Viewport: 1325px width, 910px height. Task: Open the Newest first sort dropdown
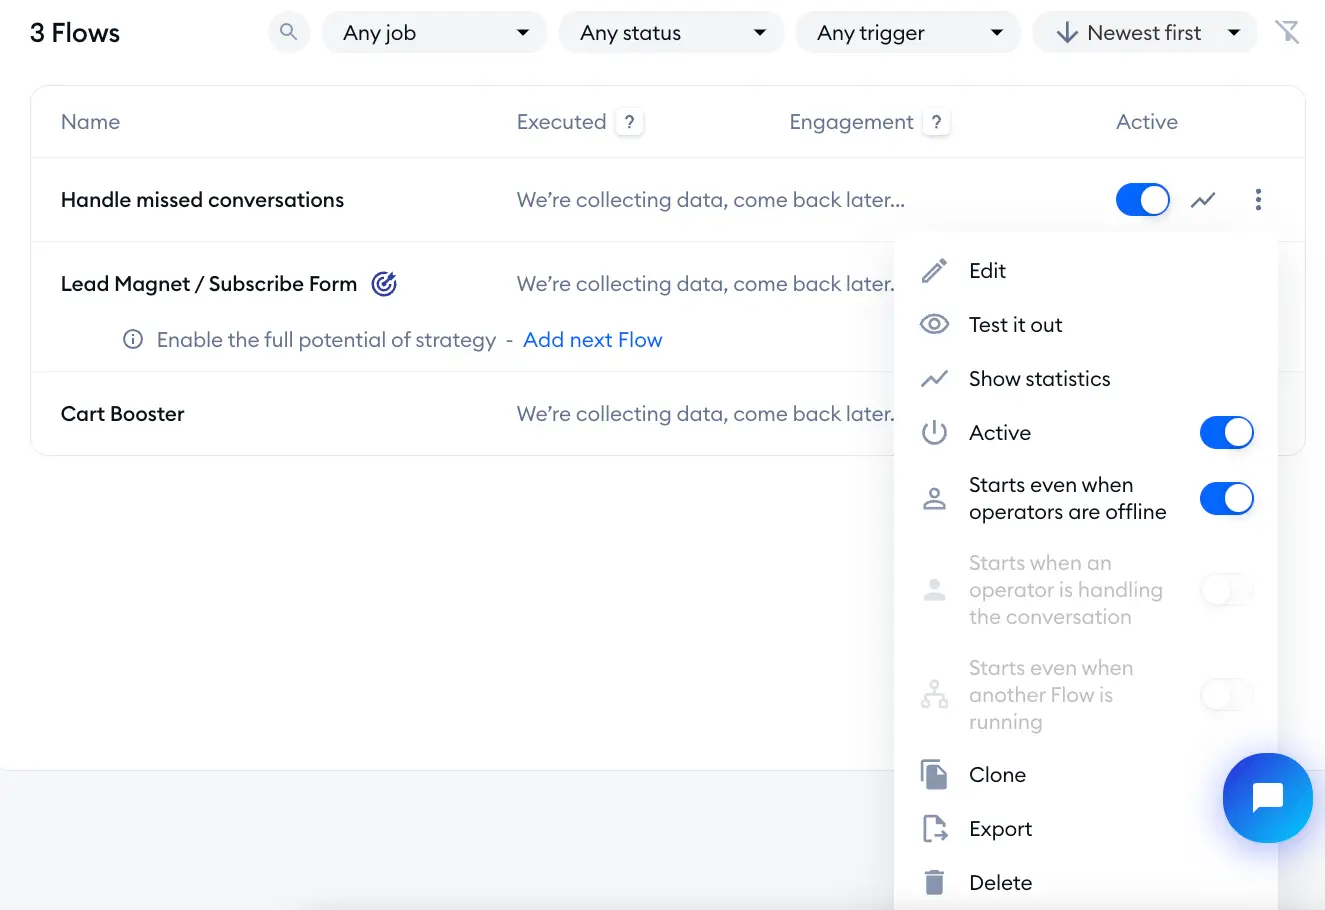coord(1145,32)
